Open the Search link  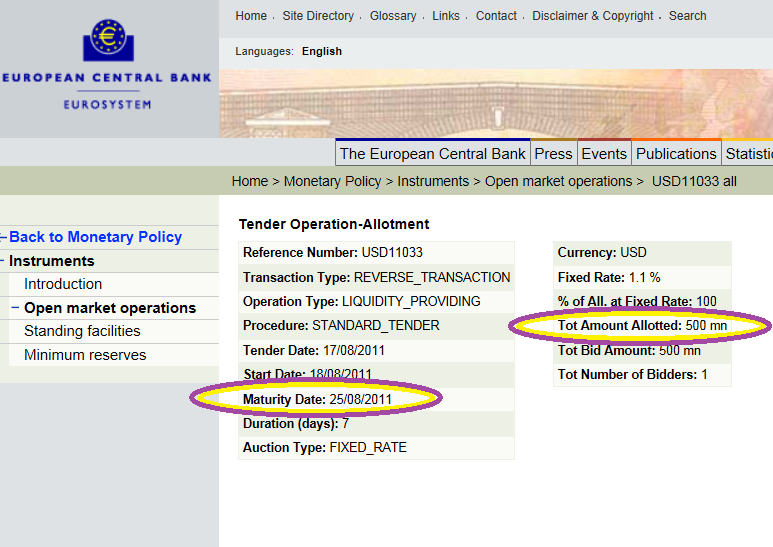coord(687,16)
